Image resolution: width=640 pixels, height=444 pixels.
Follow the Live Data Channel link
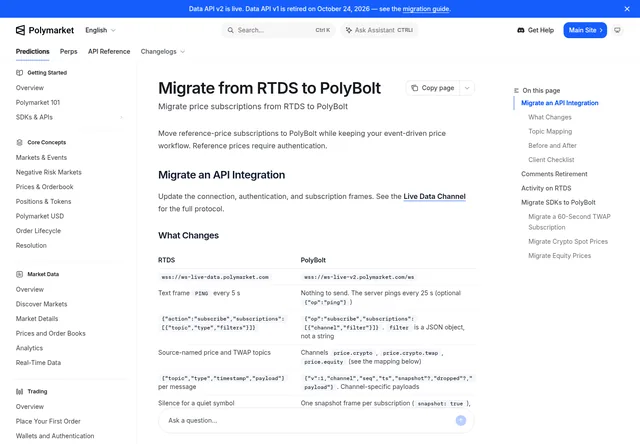[434, 196]
